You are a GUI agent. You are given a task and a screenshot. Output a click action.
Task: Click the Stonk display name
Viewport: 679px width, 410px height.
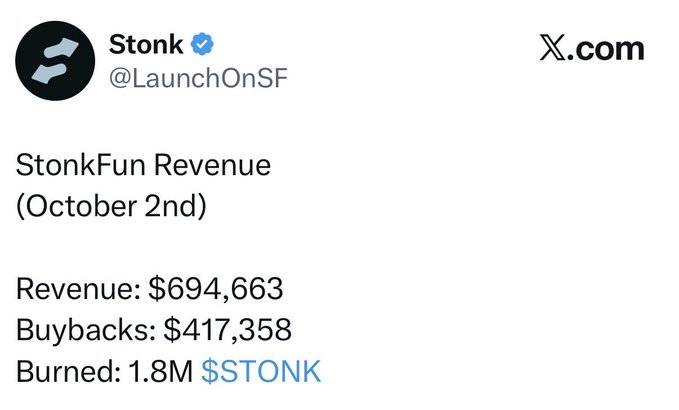click(x=146, y=44)
